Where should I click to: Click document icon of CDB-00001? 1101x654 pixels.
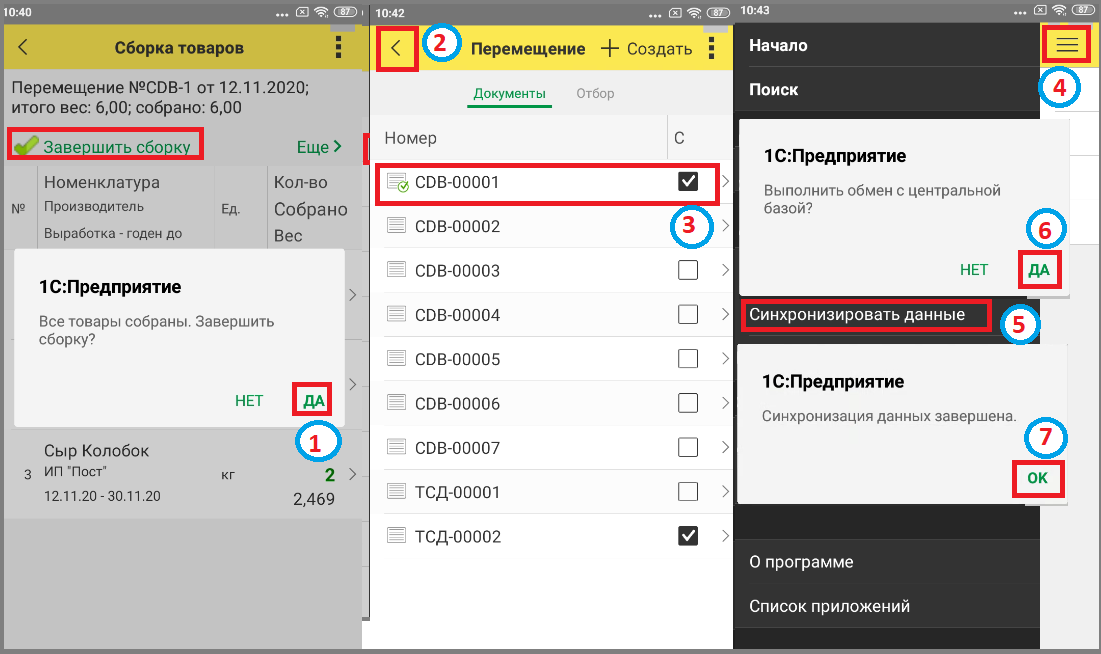[x=397, y=182]
